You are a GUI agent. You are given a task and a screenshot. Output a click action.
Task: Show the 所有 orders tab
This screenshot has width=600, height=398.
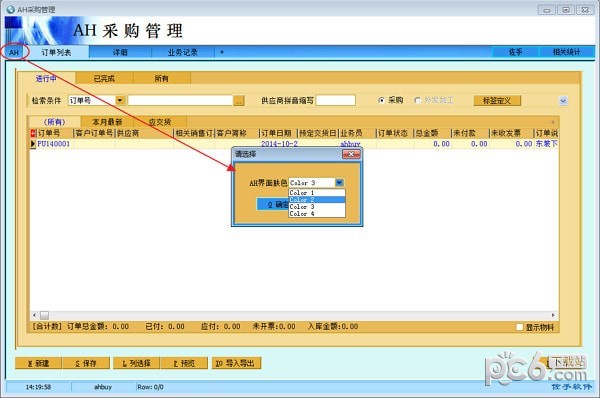161,78
